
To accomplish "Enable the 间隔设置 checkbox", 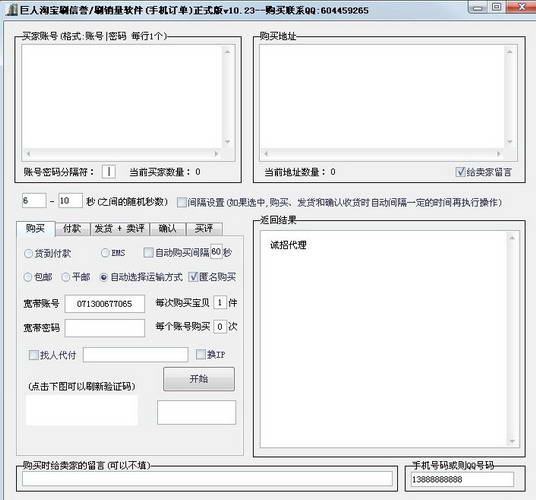I will coord(182,202).
